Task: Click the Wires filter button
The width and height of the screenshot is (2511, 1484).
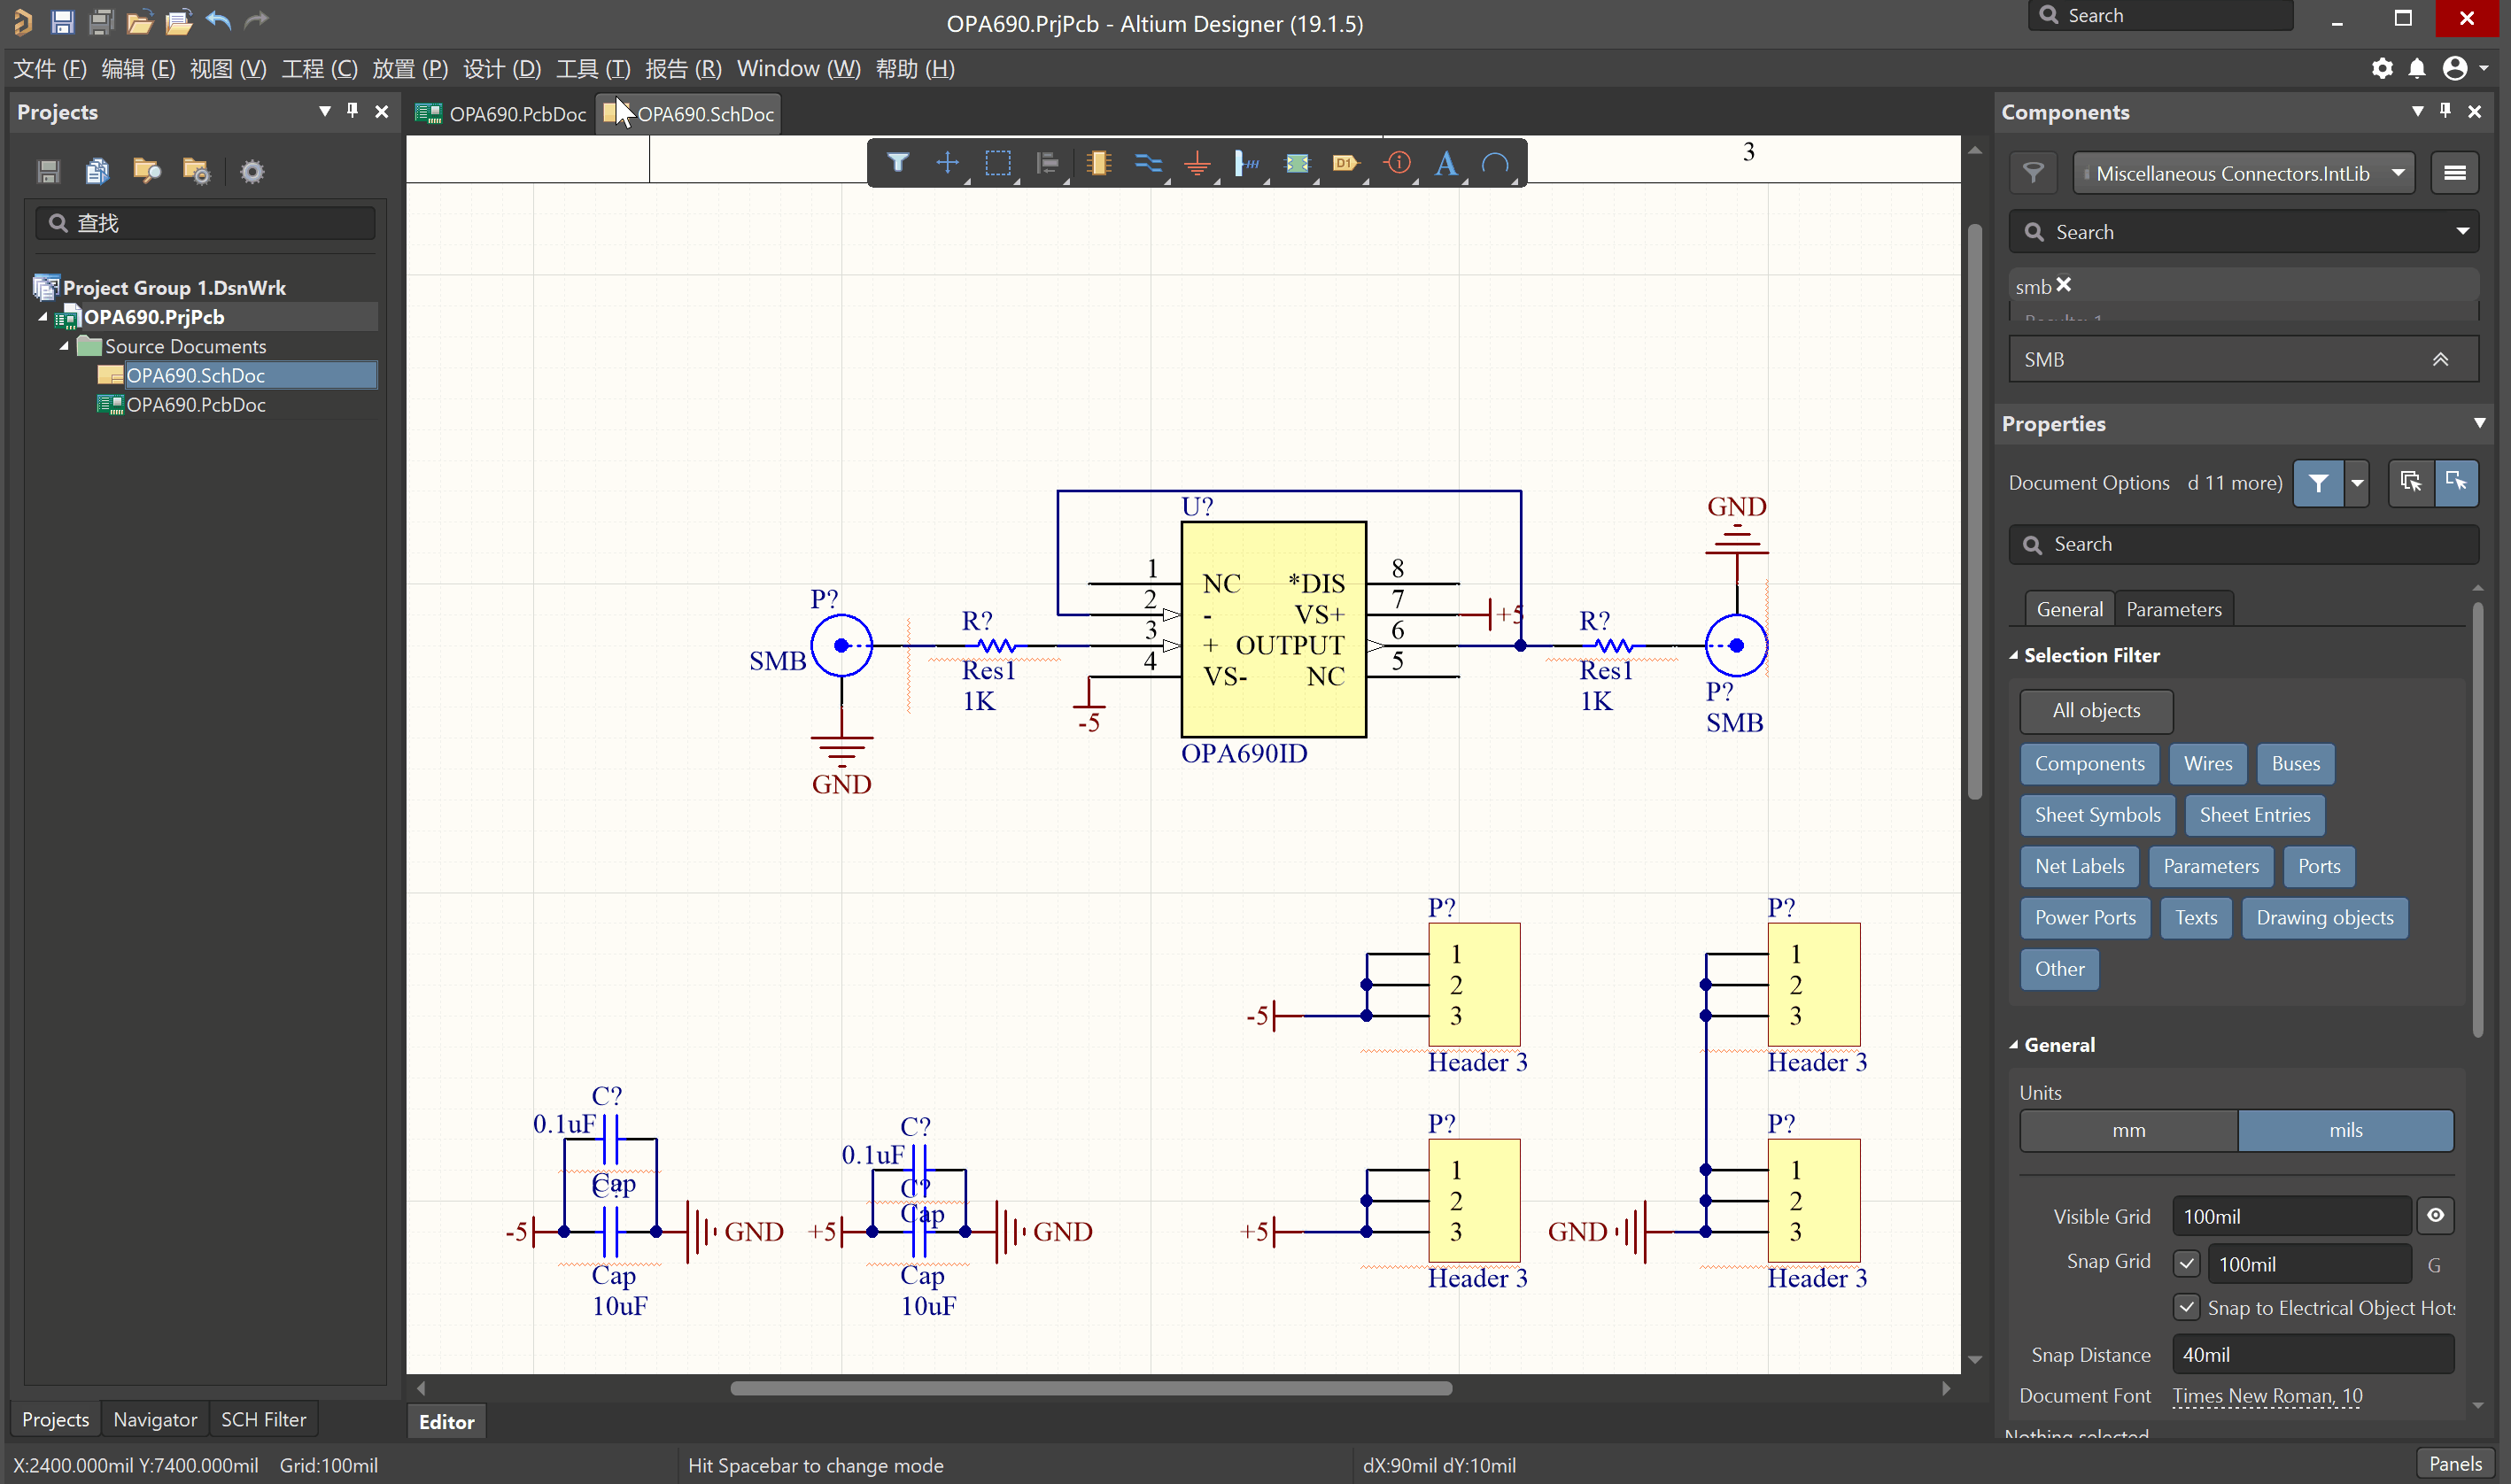Action: tap(2207, 764)
